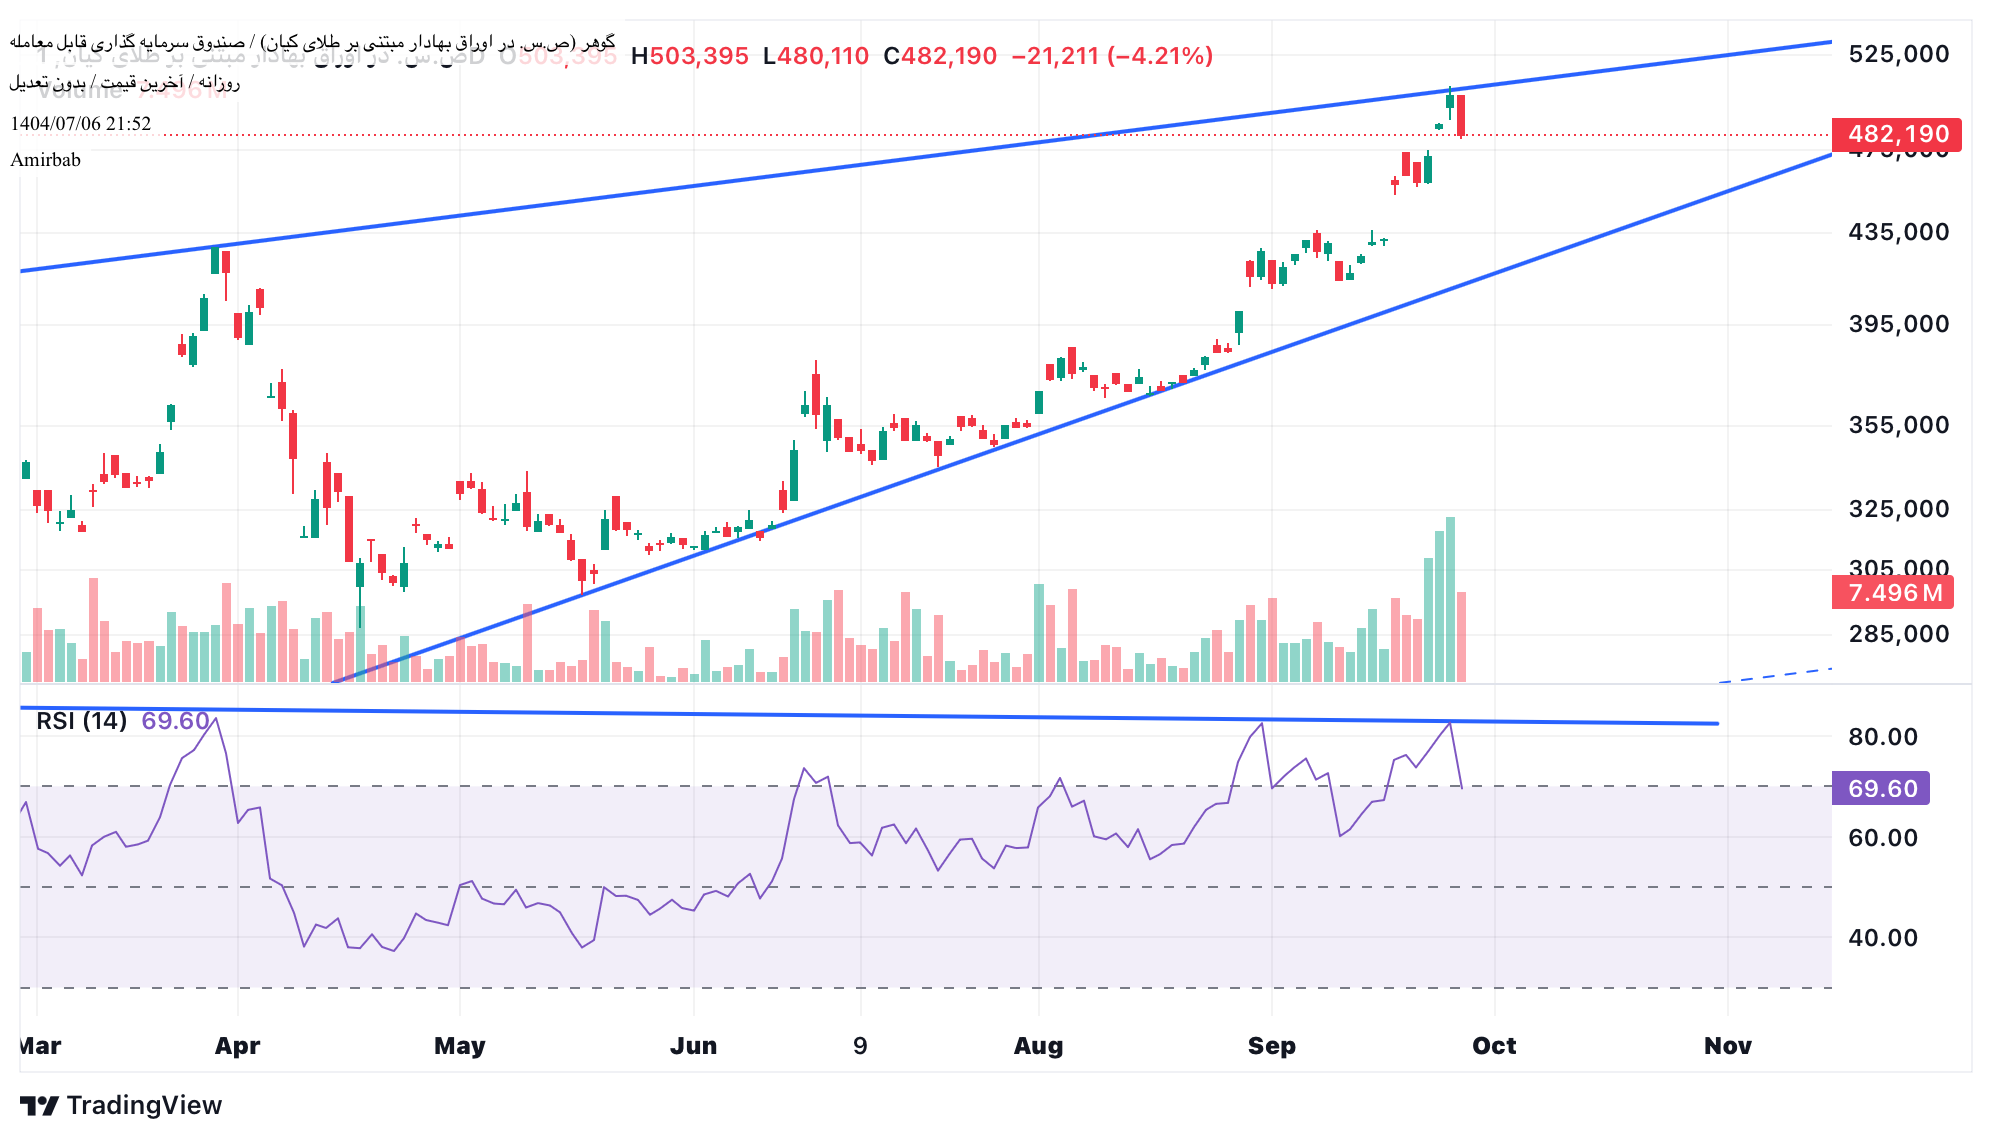Click the Amirbab author name
This screenshot has height=1142, width=1992.
(46, 160)
